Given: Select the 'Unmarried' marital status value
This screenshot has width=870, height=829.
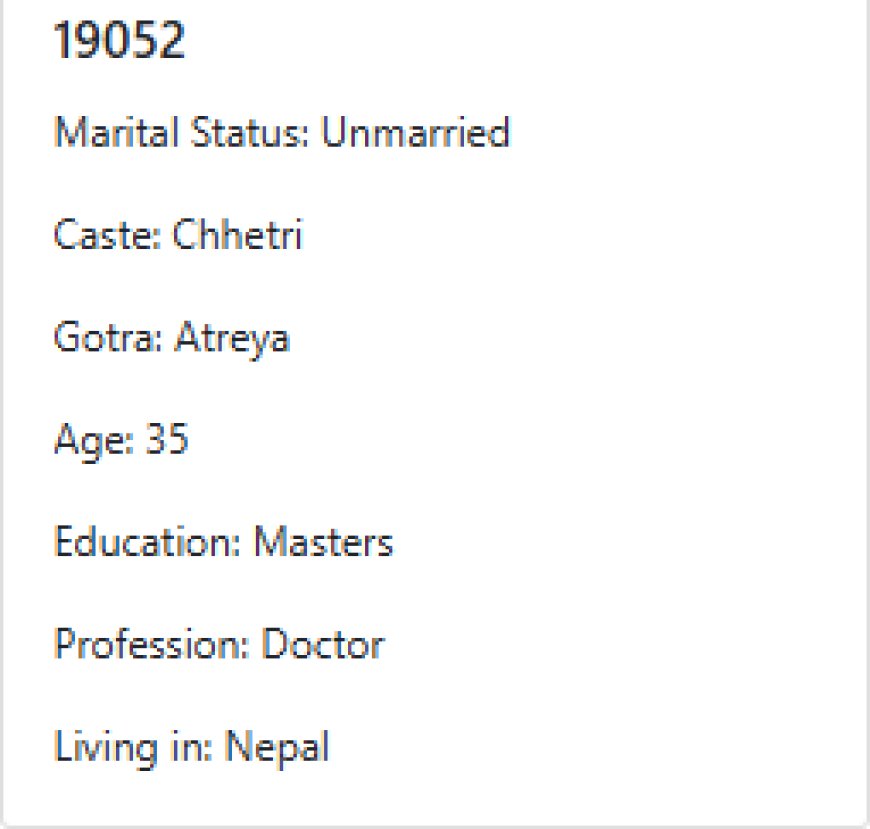Looking at the screenshot, I should click(415, 133).
